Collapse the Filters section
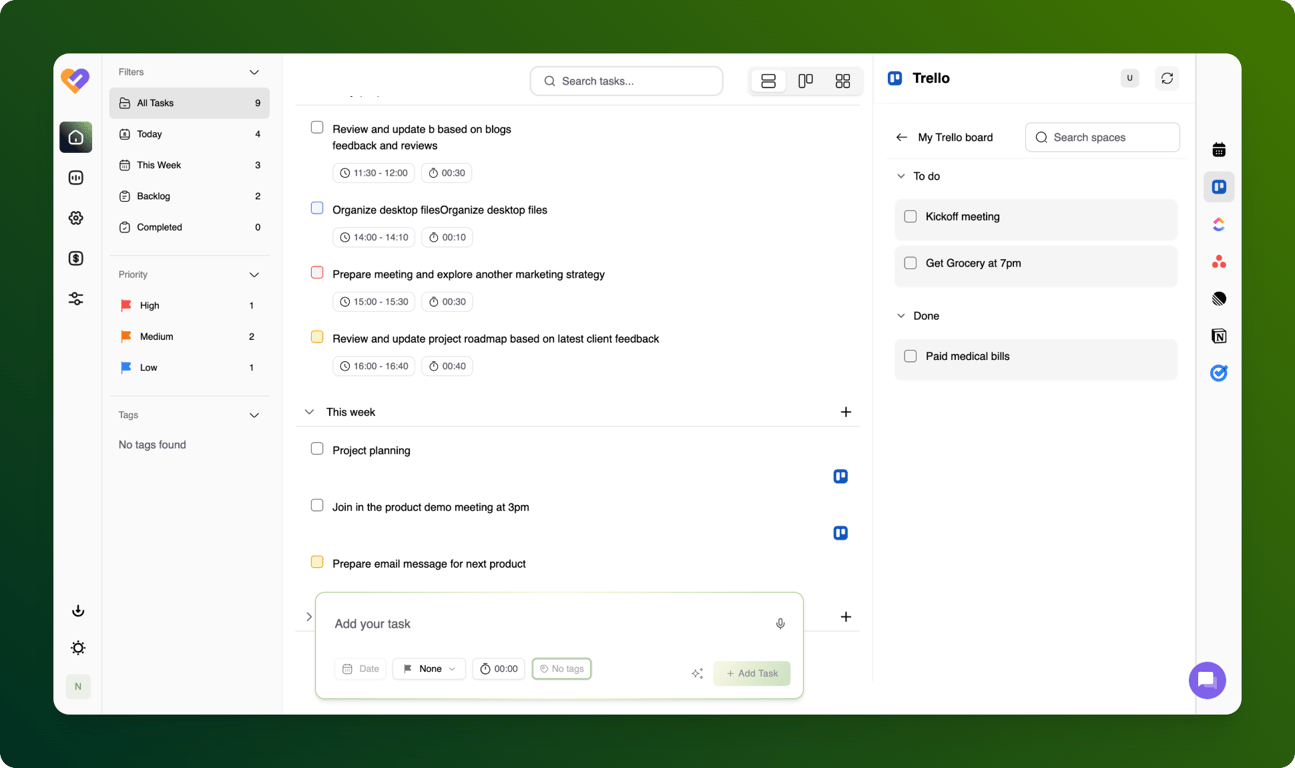Image resolution: width=1295 pixels, height=768 pixels. click(254, 72)
